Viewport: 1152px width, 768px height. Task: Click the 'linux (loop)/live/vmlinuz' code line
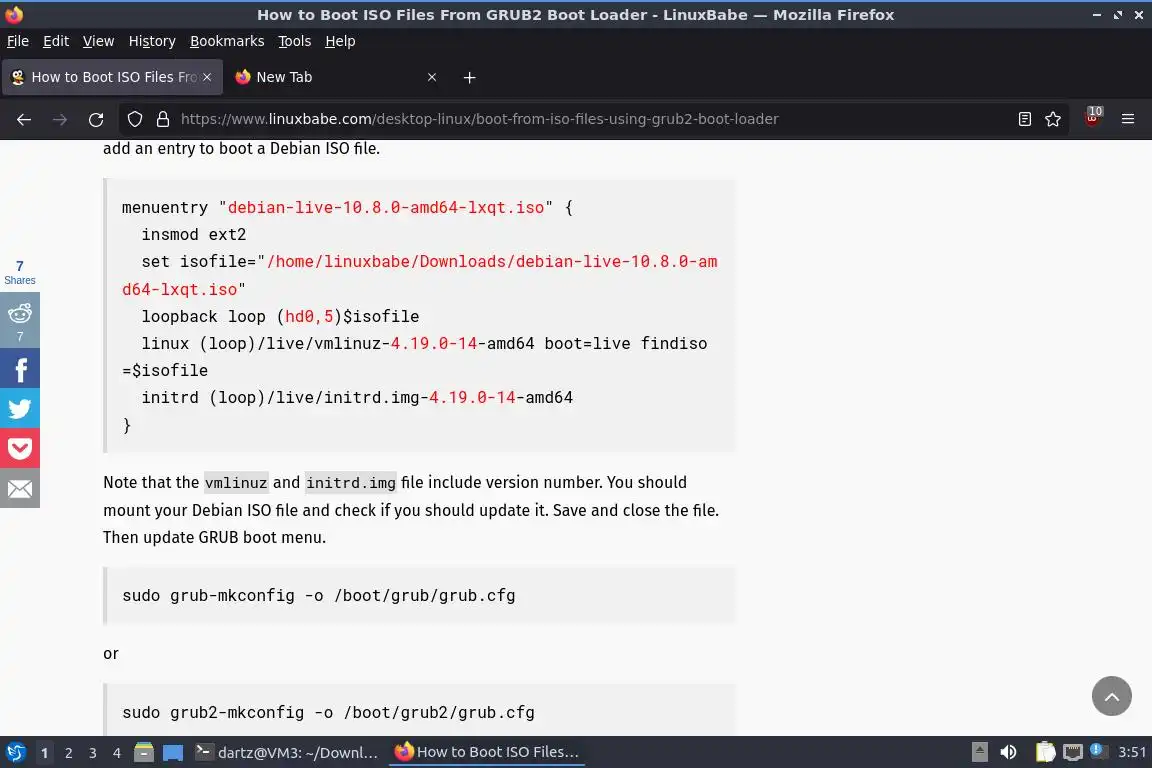pos(414,356)
